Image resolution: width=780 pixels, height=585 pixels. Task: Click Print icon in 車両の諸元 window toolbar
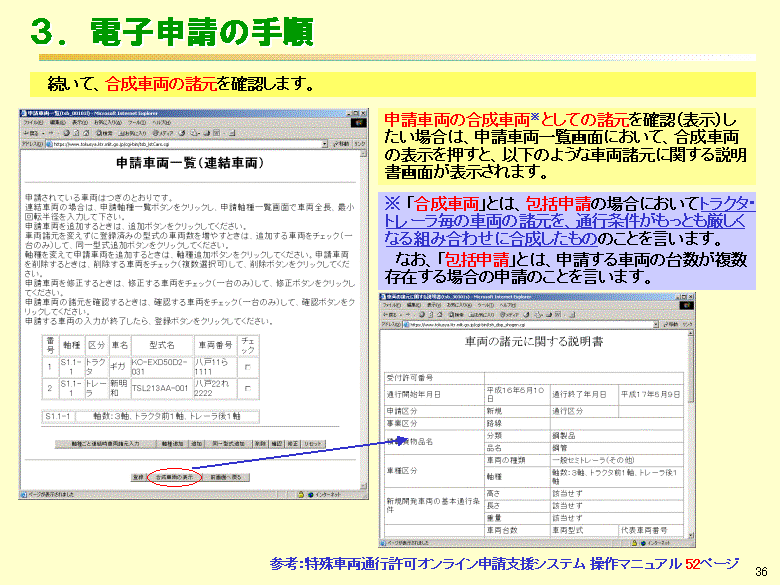point(548,315)
